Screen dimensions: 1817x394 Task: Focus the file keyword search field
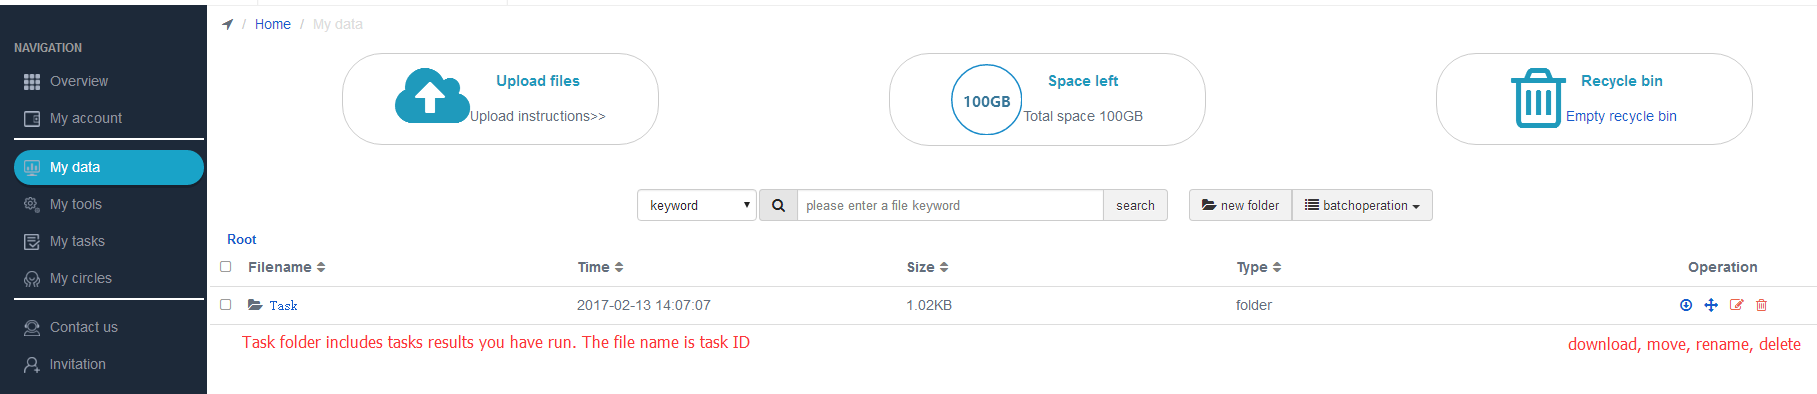tap(950, 205)
